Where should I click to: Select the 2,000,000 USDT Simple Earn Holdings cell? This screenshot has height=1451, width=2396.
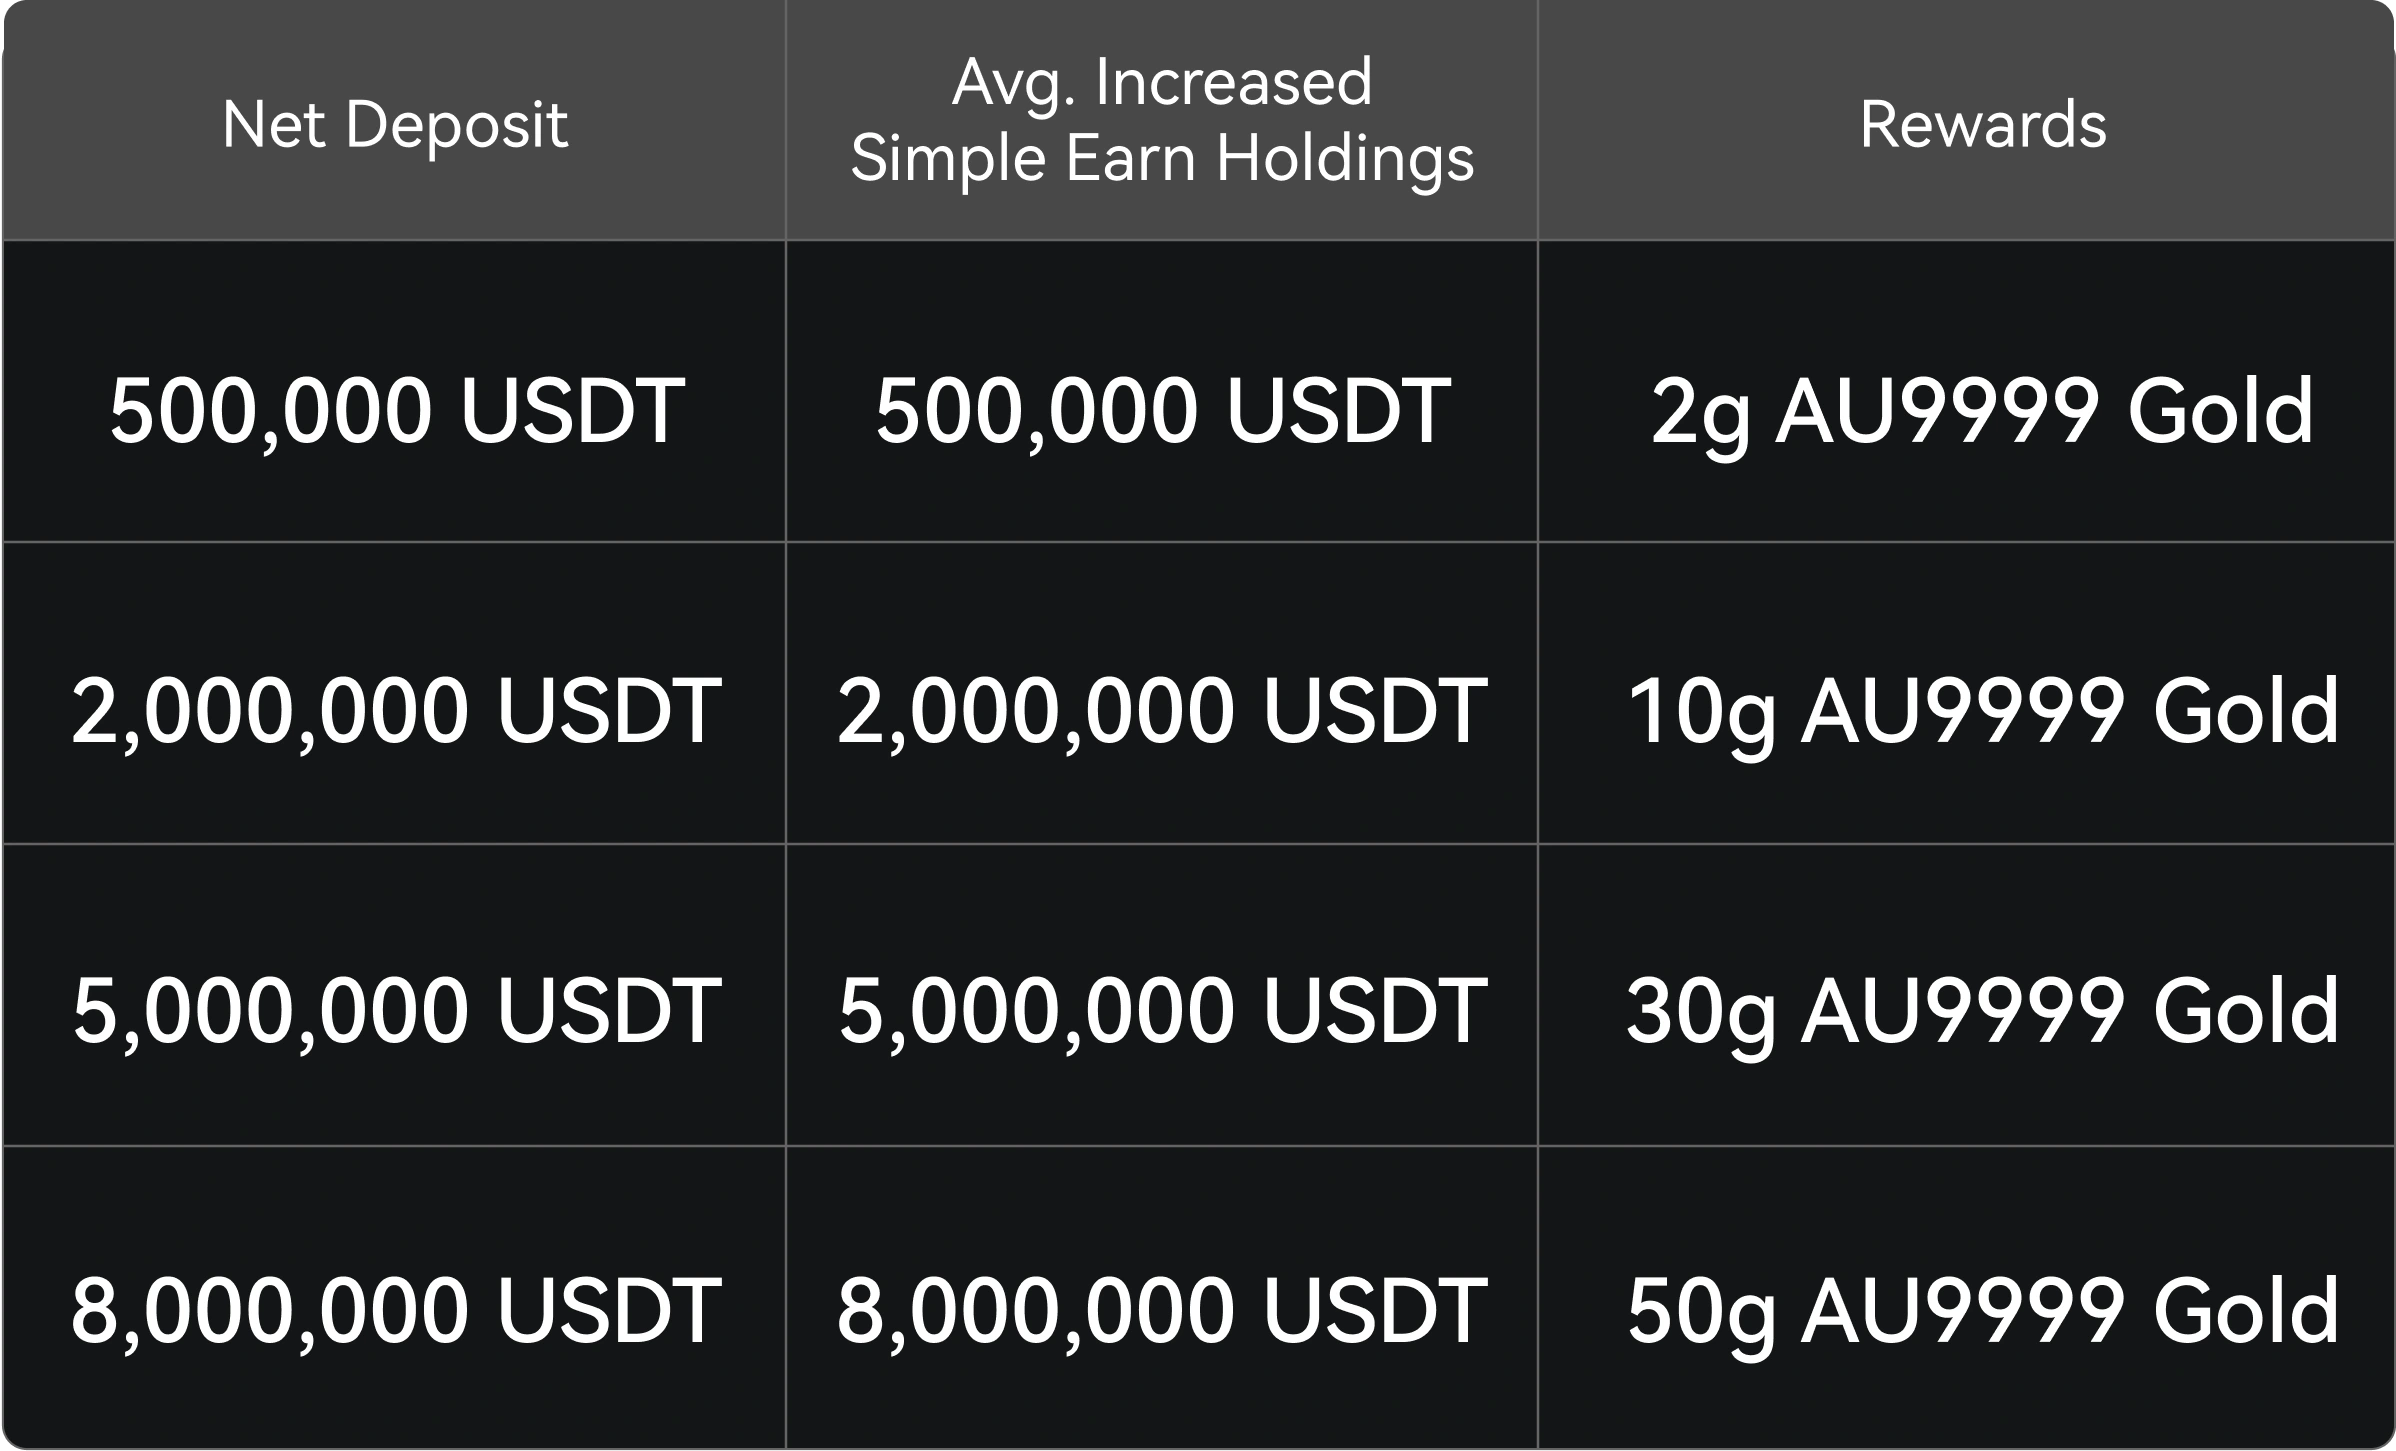[x=1162, y=711]
